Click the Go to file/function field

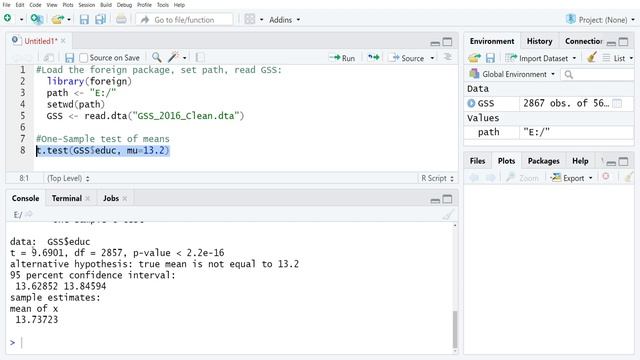[184, 20]
